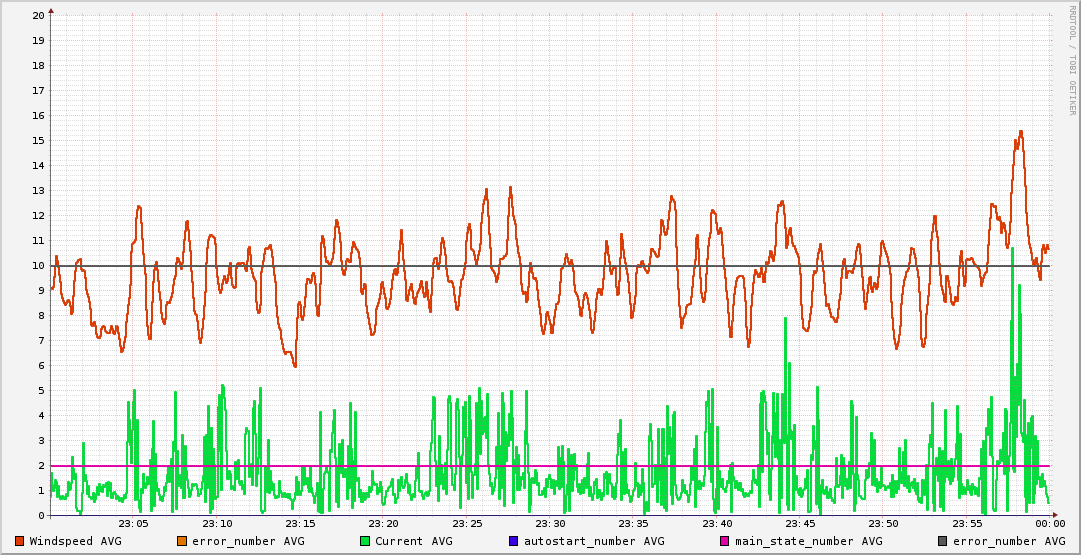Click the highest Windspeed peak above 15
Viewport: 1081px width, 555px height.
point(1020,131)
